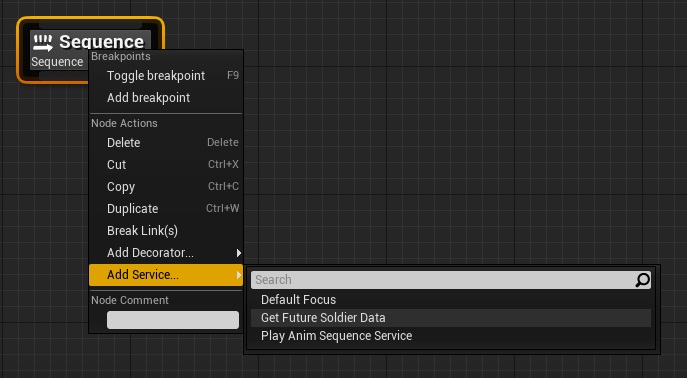Add the Play Anim Sequence Service
This screenshot has height=378, width=687.
451,336
